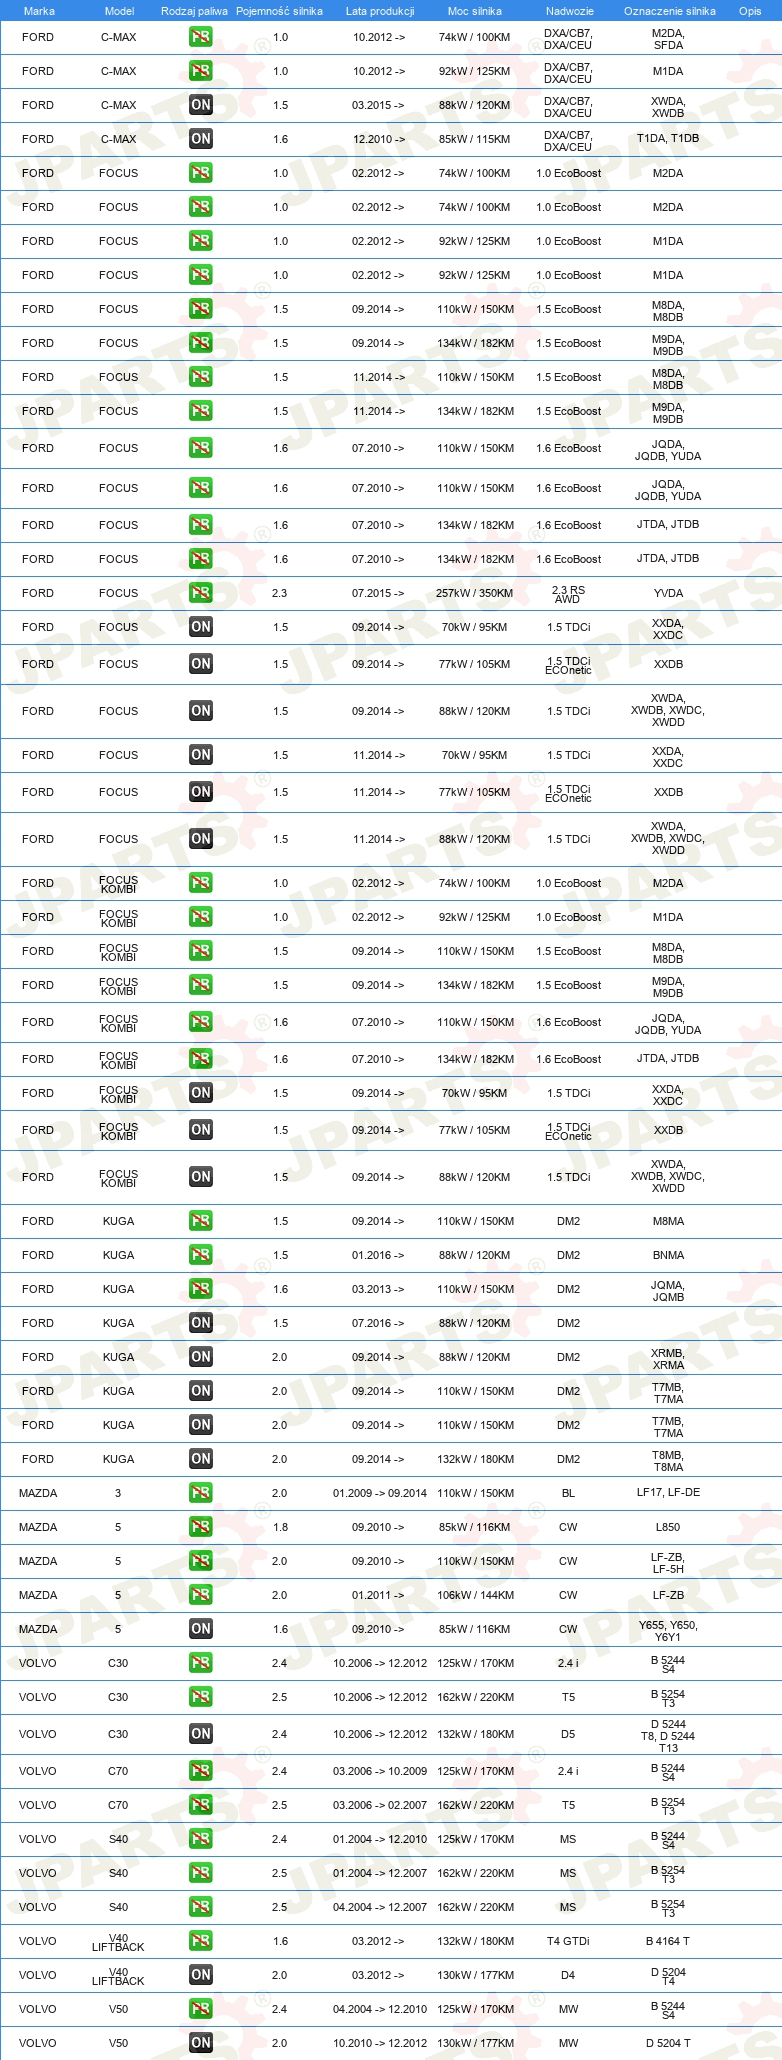The image size is (782, 2060).
Task: Click diesel ON icon in KUGA 07.2016 row
Action: point(201,1323)
